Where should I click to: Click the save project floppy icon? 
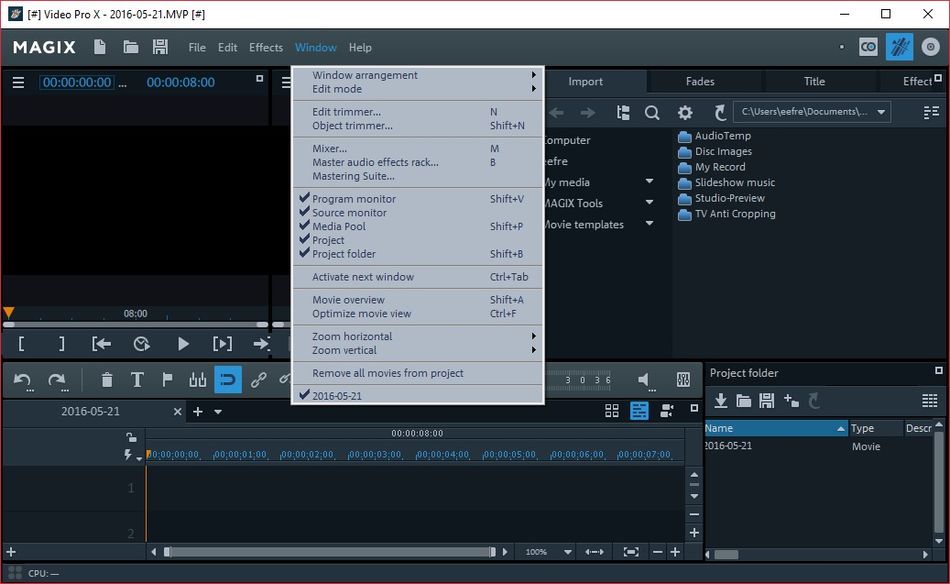[160, 47]
